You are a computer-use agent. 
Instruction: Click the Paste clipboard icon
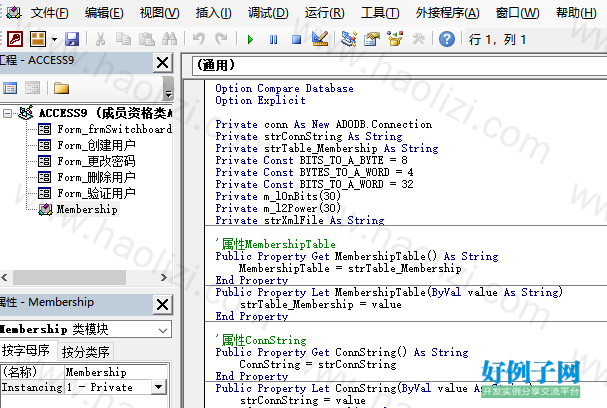(x=147, y=39)
